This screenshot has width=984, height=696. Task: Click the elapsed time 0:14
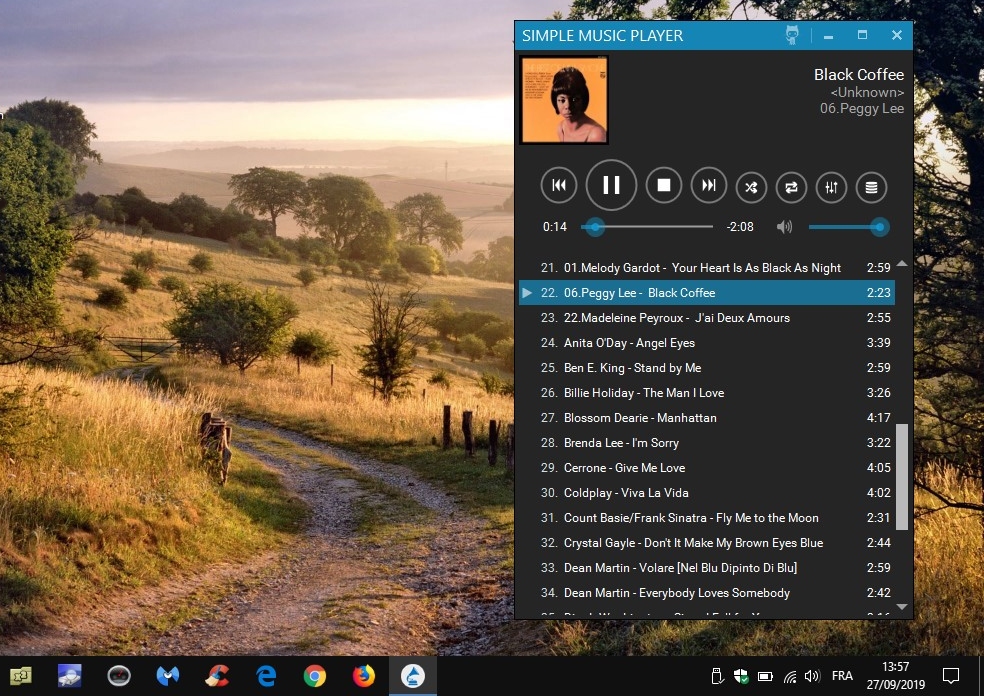(x=555, y=227)
